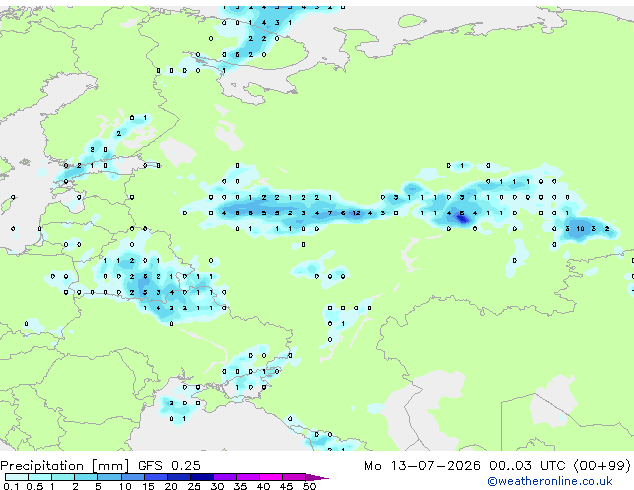The width and height of the screenshot is (634, 490).
Task: Click the 10–15 mm legend swatch
Action: click(x=132, y=477)
